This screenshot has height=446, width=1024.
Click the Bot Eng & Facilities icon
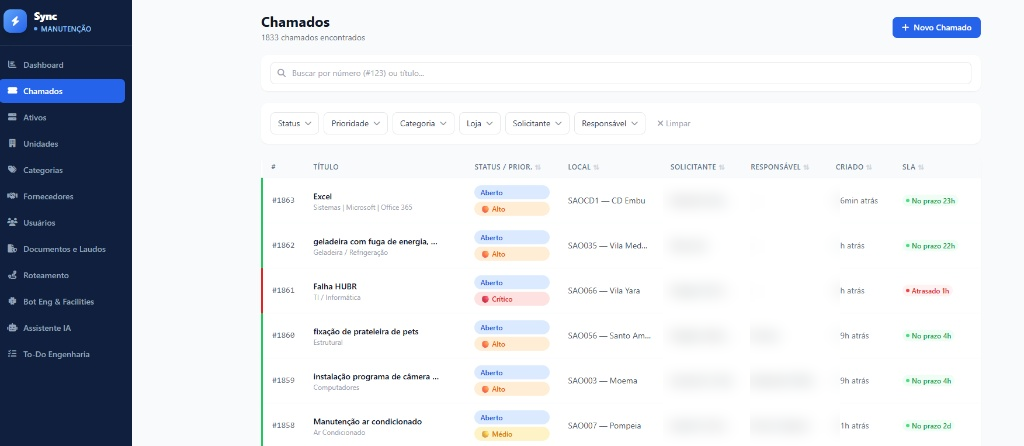coord(12,302)
